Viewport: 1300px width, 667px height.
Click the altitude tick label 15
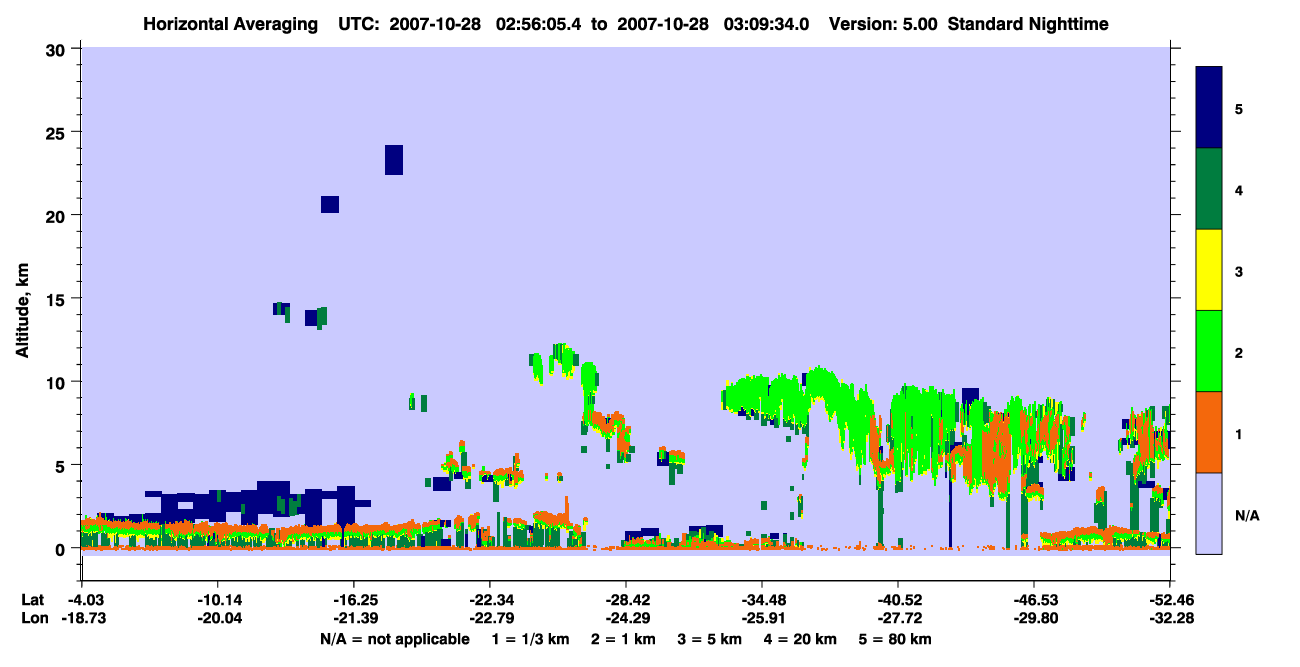(58, 299)
